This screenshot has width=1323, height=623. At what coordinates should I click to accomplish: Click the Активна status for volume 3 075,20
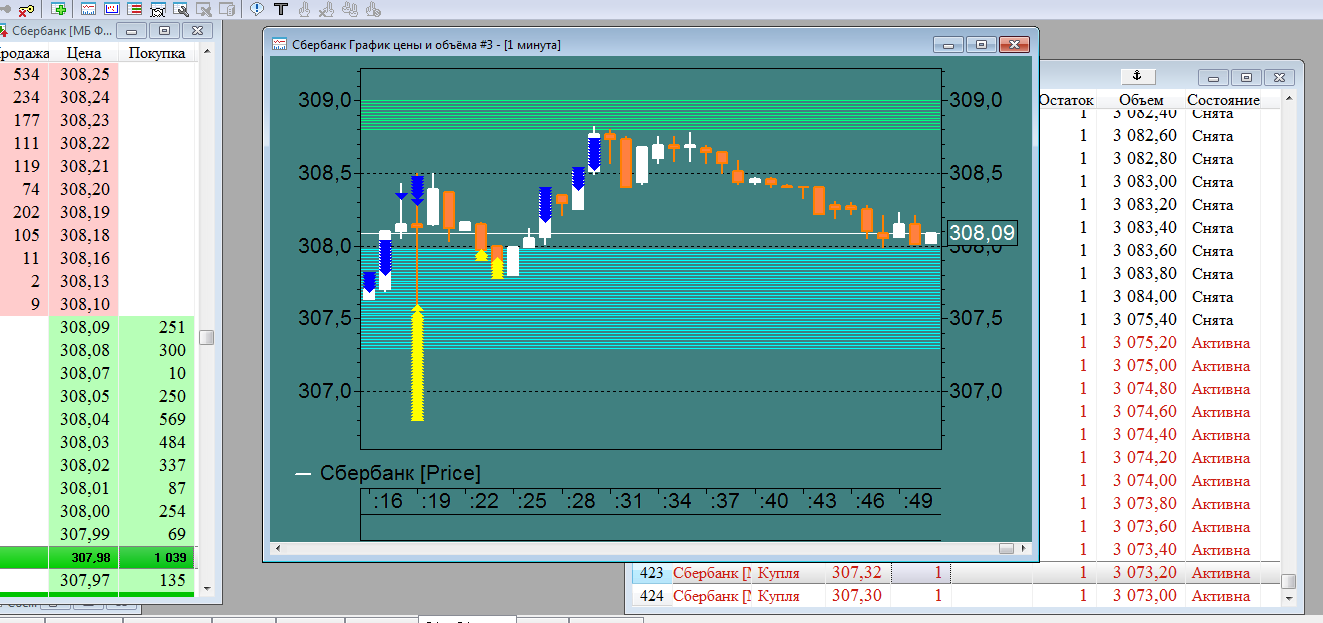coord(1221,342)
